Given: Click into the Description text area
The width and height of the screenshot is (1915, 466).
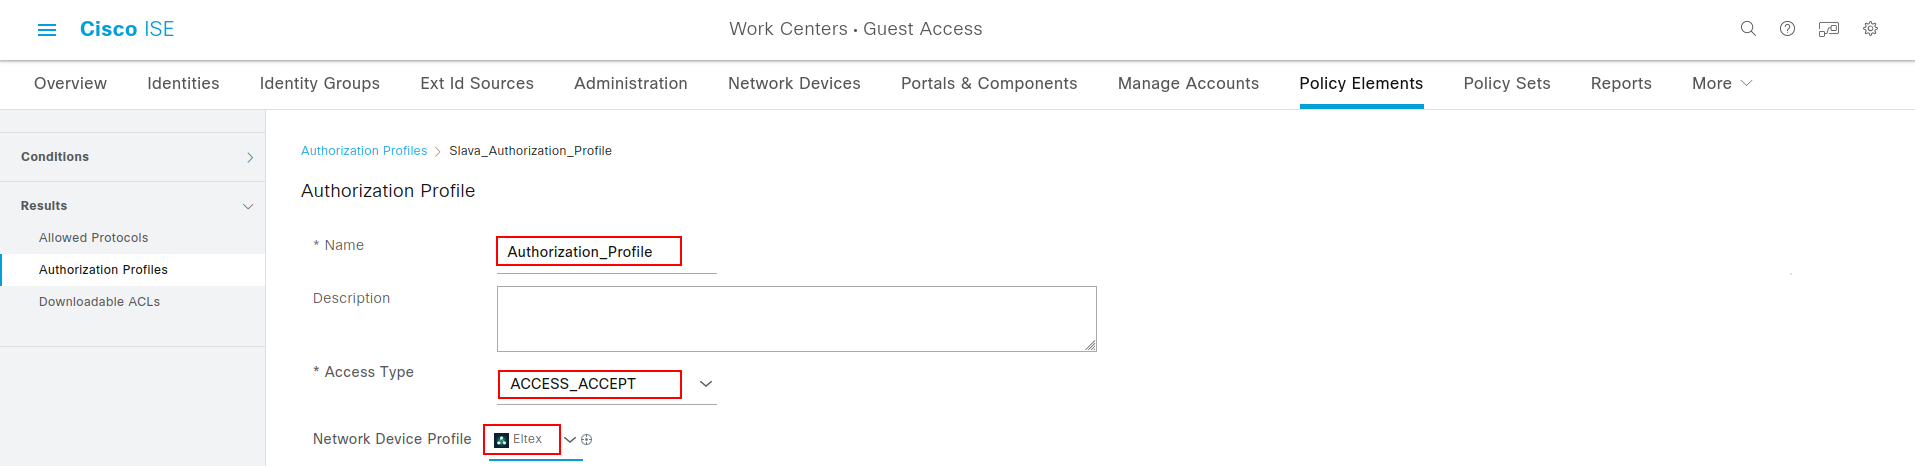Looking at the screenshot, I should [x=796, y=319].
